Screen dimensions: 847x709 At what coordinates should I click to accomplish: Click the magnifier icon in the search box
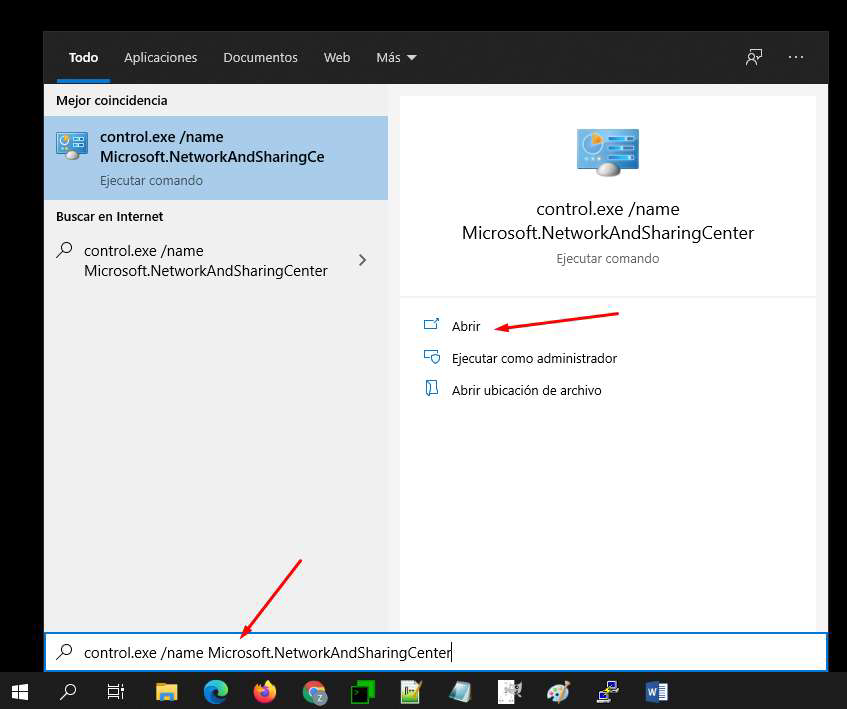[64, 652]
